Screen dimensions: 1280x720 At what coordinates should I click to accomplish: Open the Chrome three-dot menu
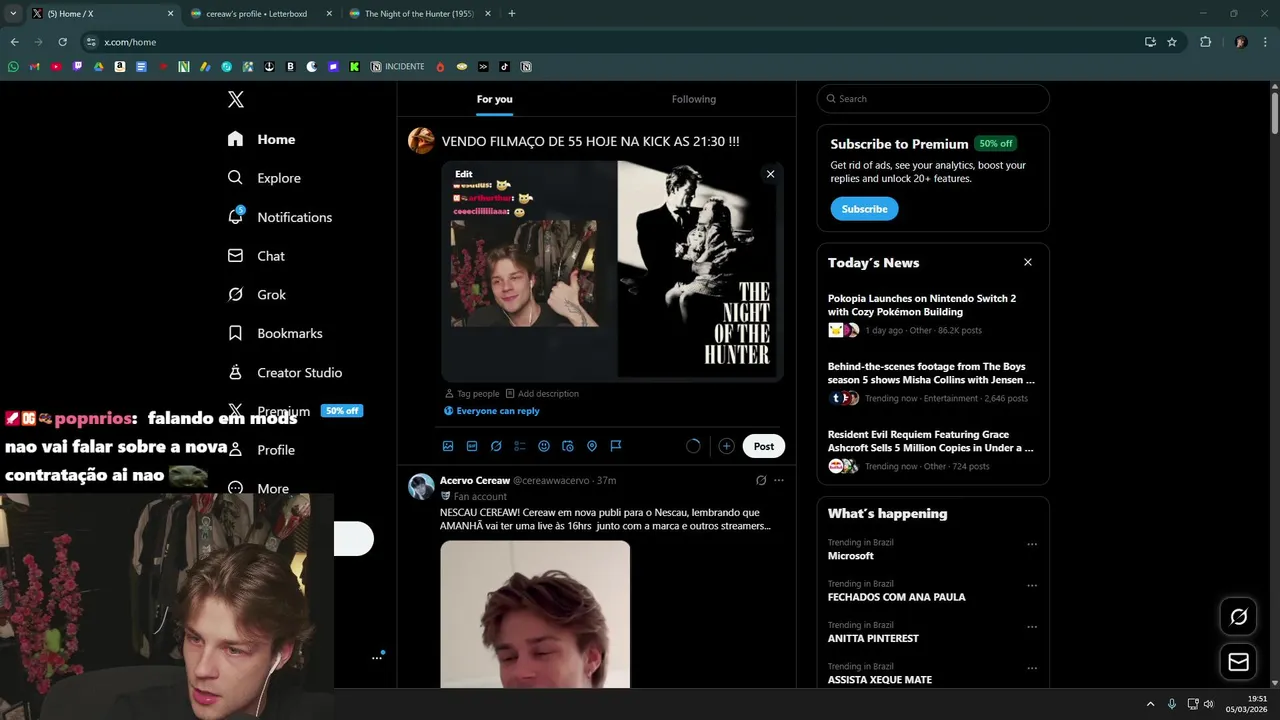tap(1266, 42)
